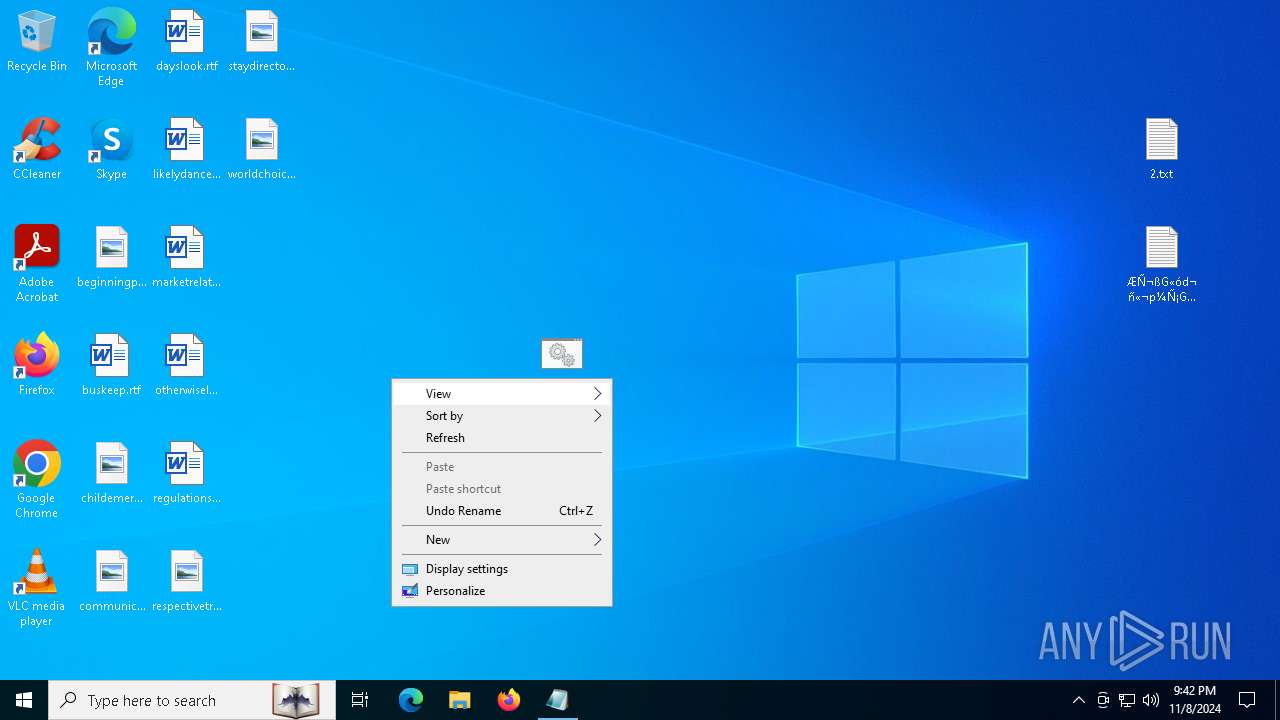
Task: Launch Firefox from the taskbar
Action: click(509, 700)
